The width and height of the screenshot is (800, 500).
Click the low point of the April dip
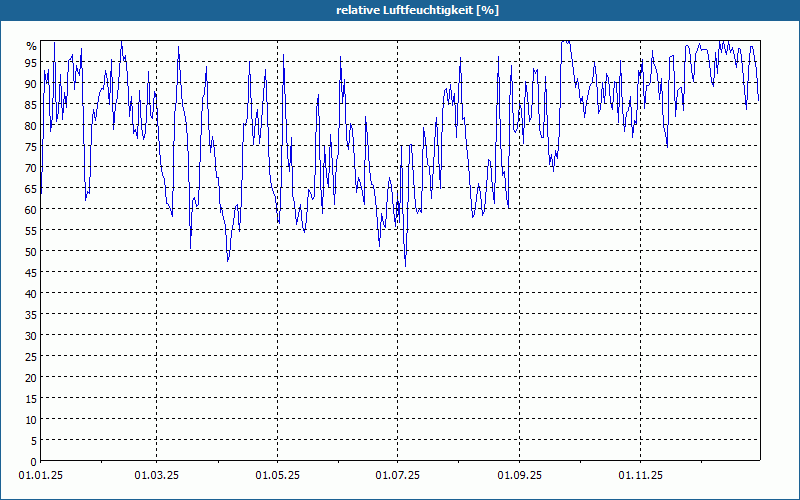[x=228, y=260]
